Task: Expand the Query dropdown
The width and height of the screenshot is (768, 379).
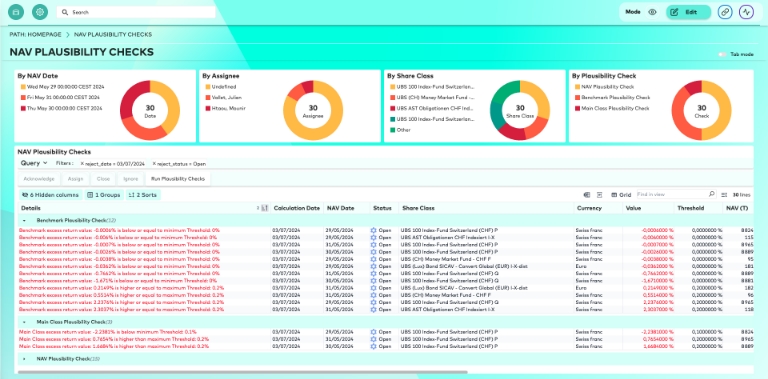Action: tap(34, 163)
